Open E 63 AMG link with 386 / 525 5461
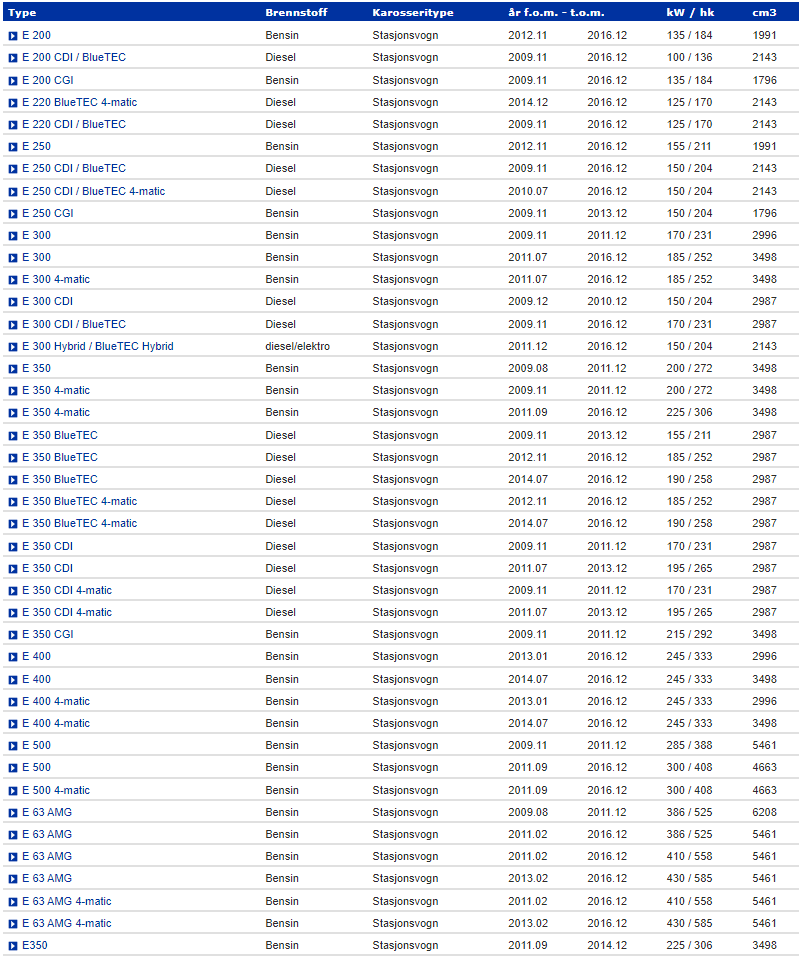 click(x=47, y=834)
